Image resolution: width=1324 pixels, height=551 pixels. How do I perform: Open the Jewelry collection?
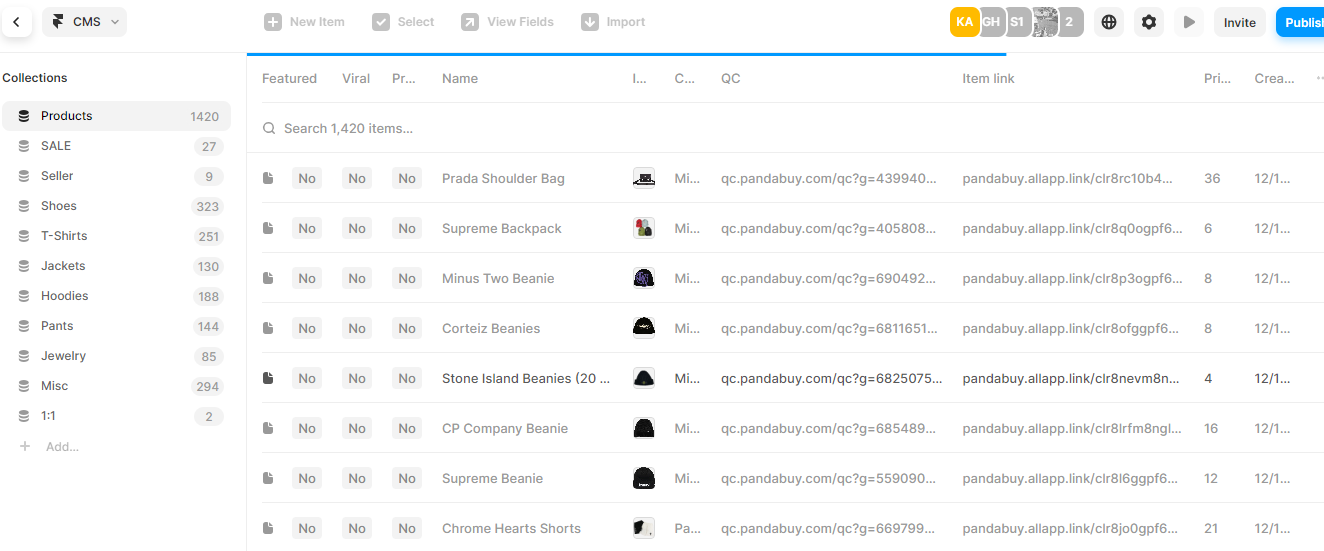(x=63, y=356)
